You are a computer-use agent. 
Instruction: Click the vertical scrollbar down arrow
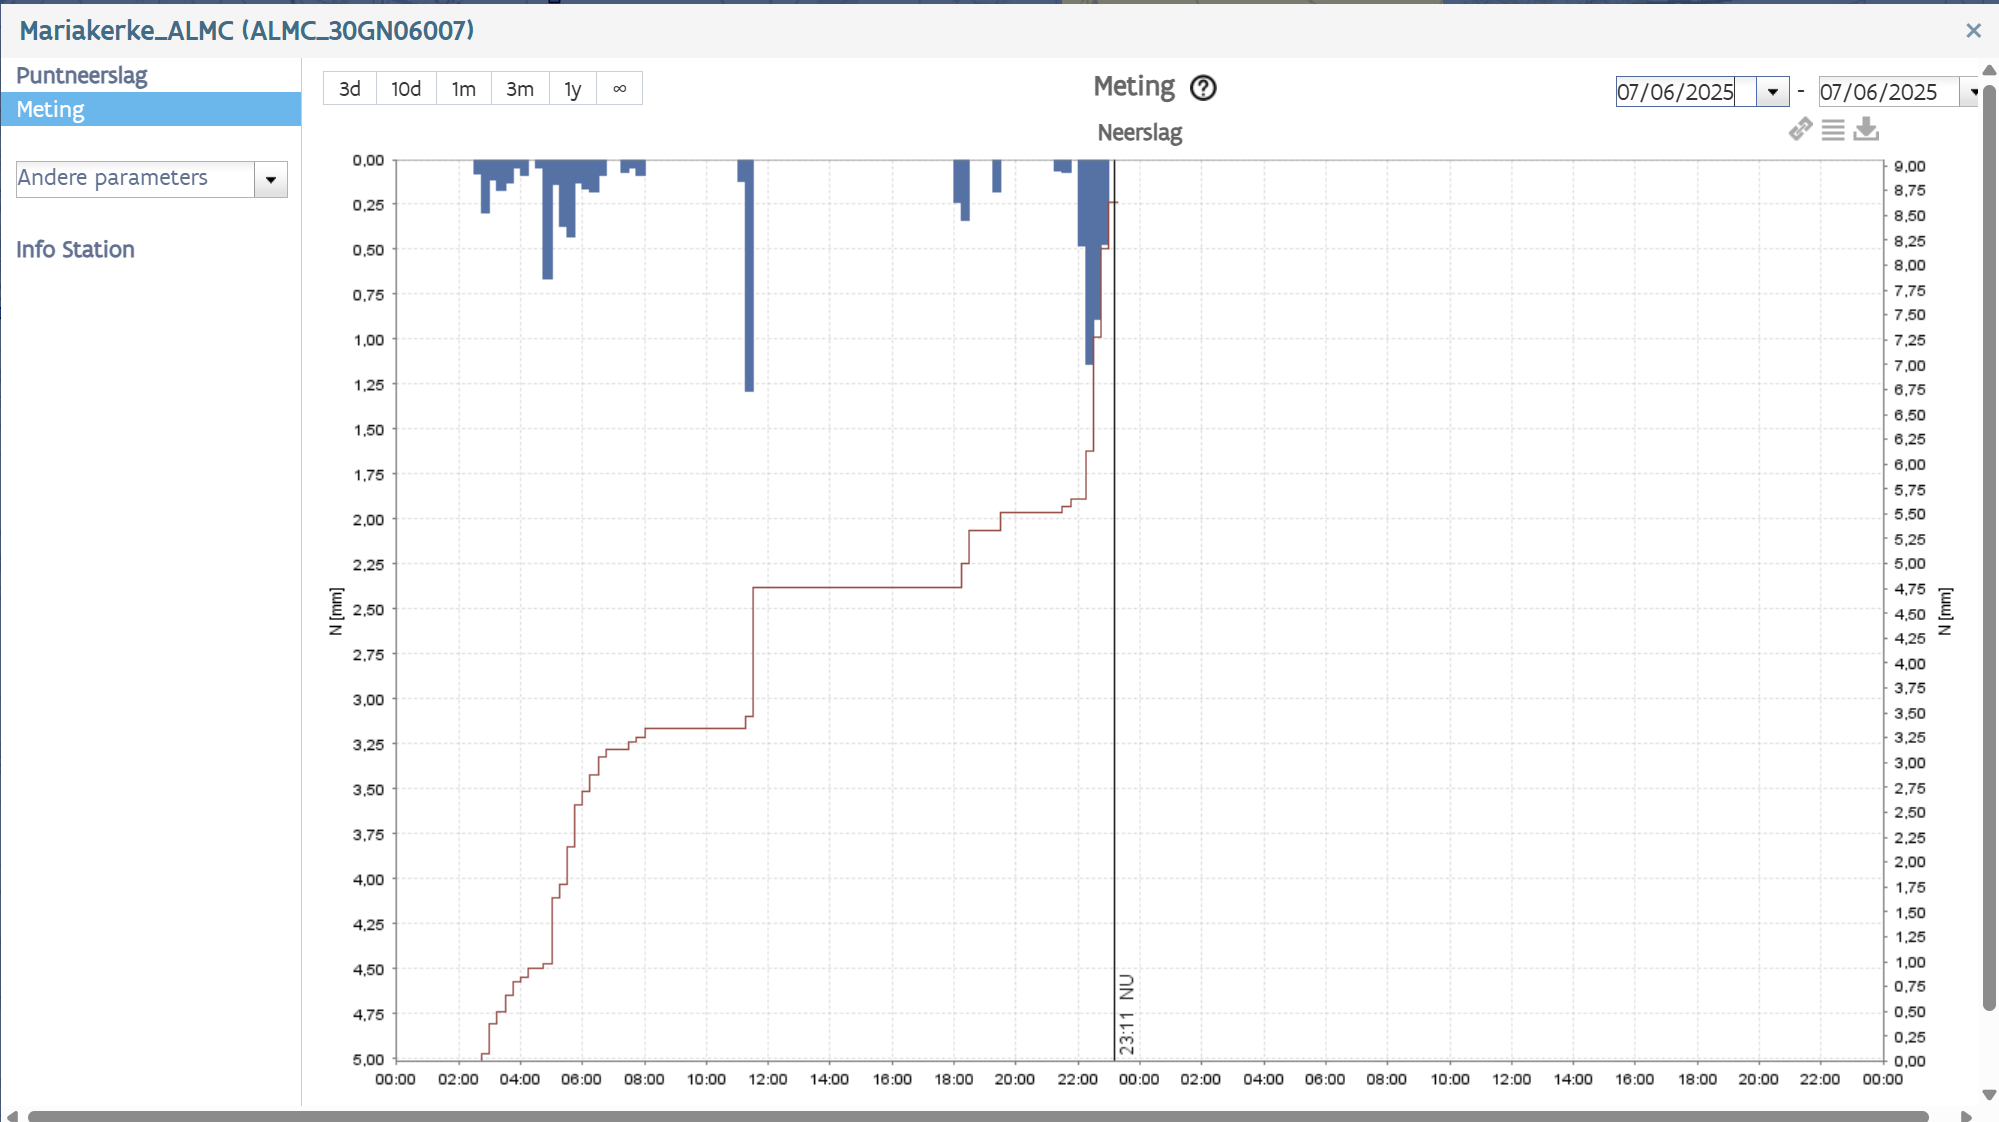tap(1989, 1095)
